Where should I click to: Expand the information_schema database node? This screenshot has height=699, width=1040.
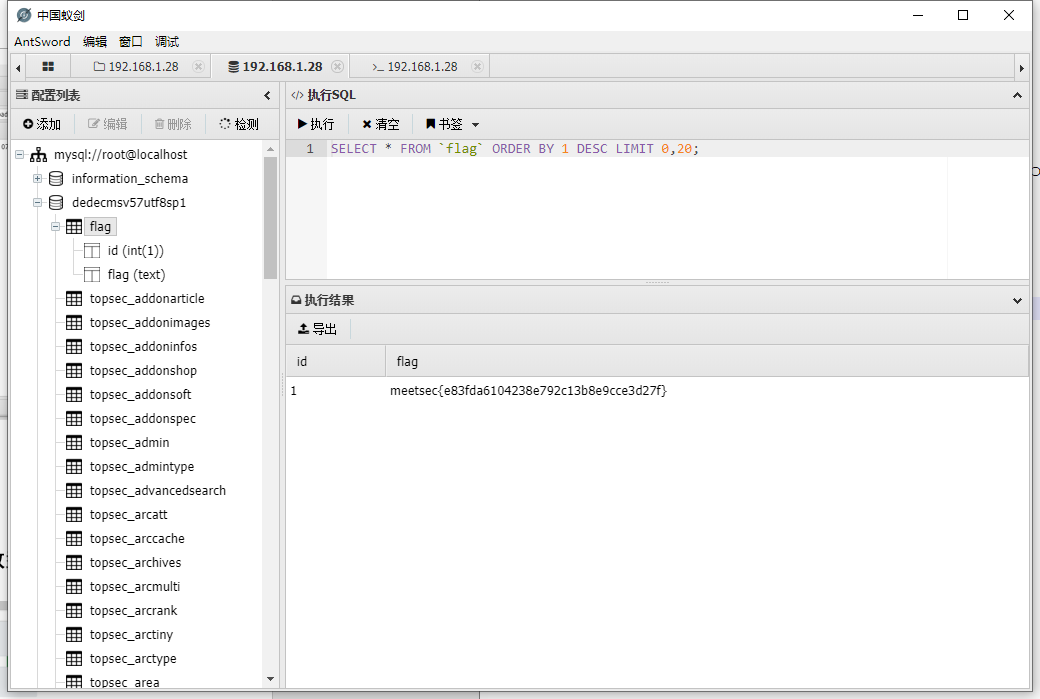(x=38, y=178)
